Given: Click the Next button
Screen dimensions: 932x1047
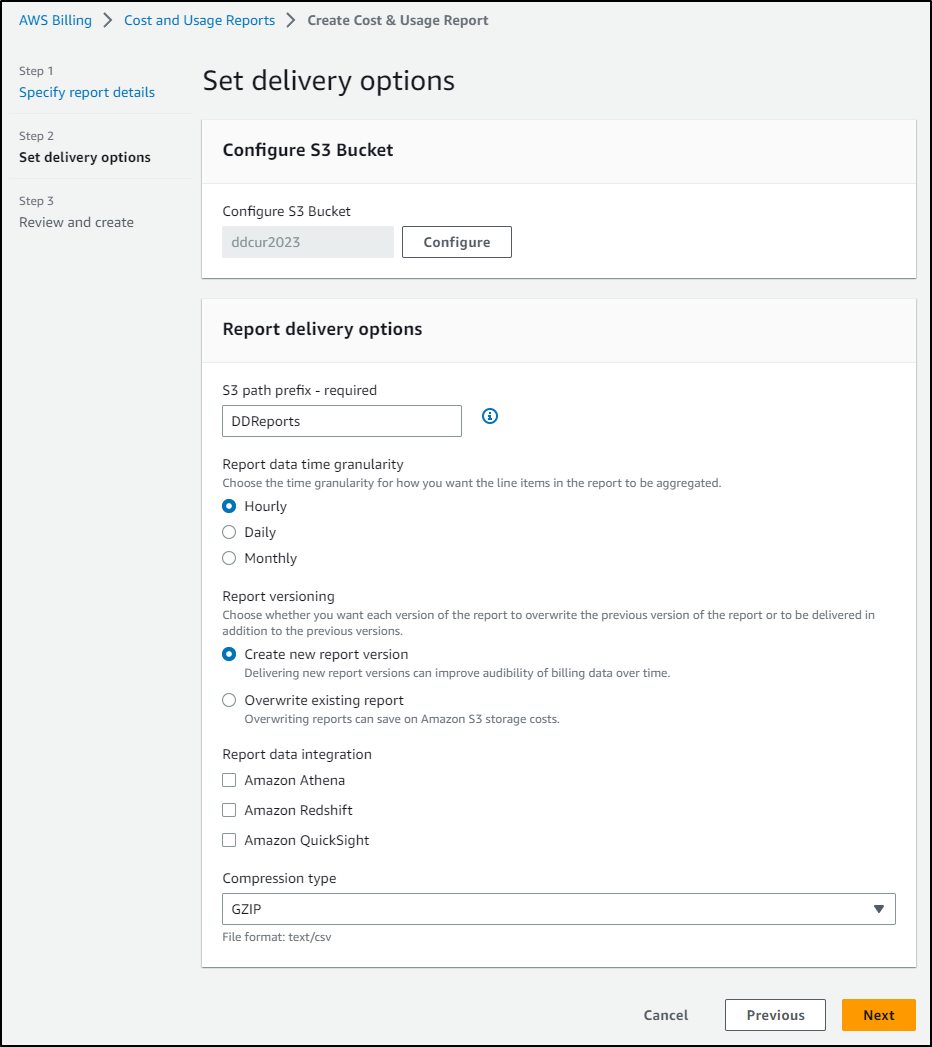Looking at the screenshot, I should click(x=879, y=1015).
